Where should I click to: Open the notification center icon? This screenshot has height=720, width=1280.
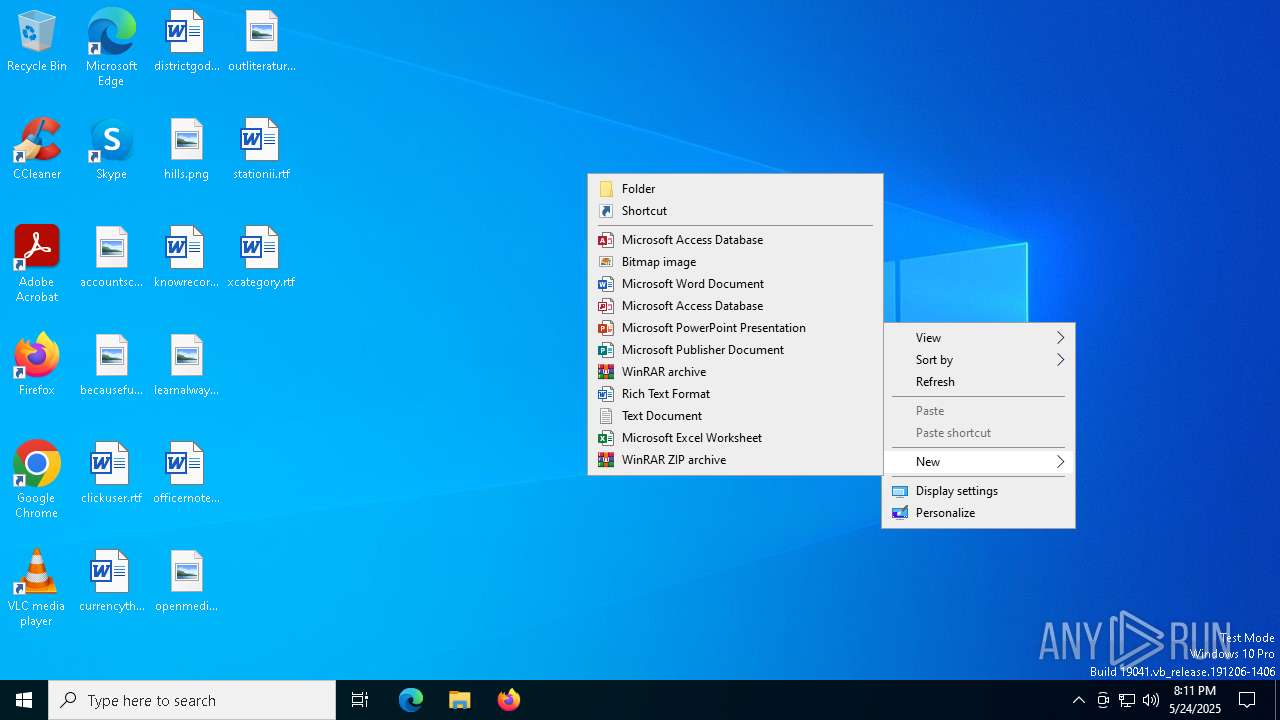[1248, 700]
